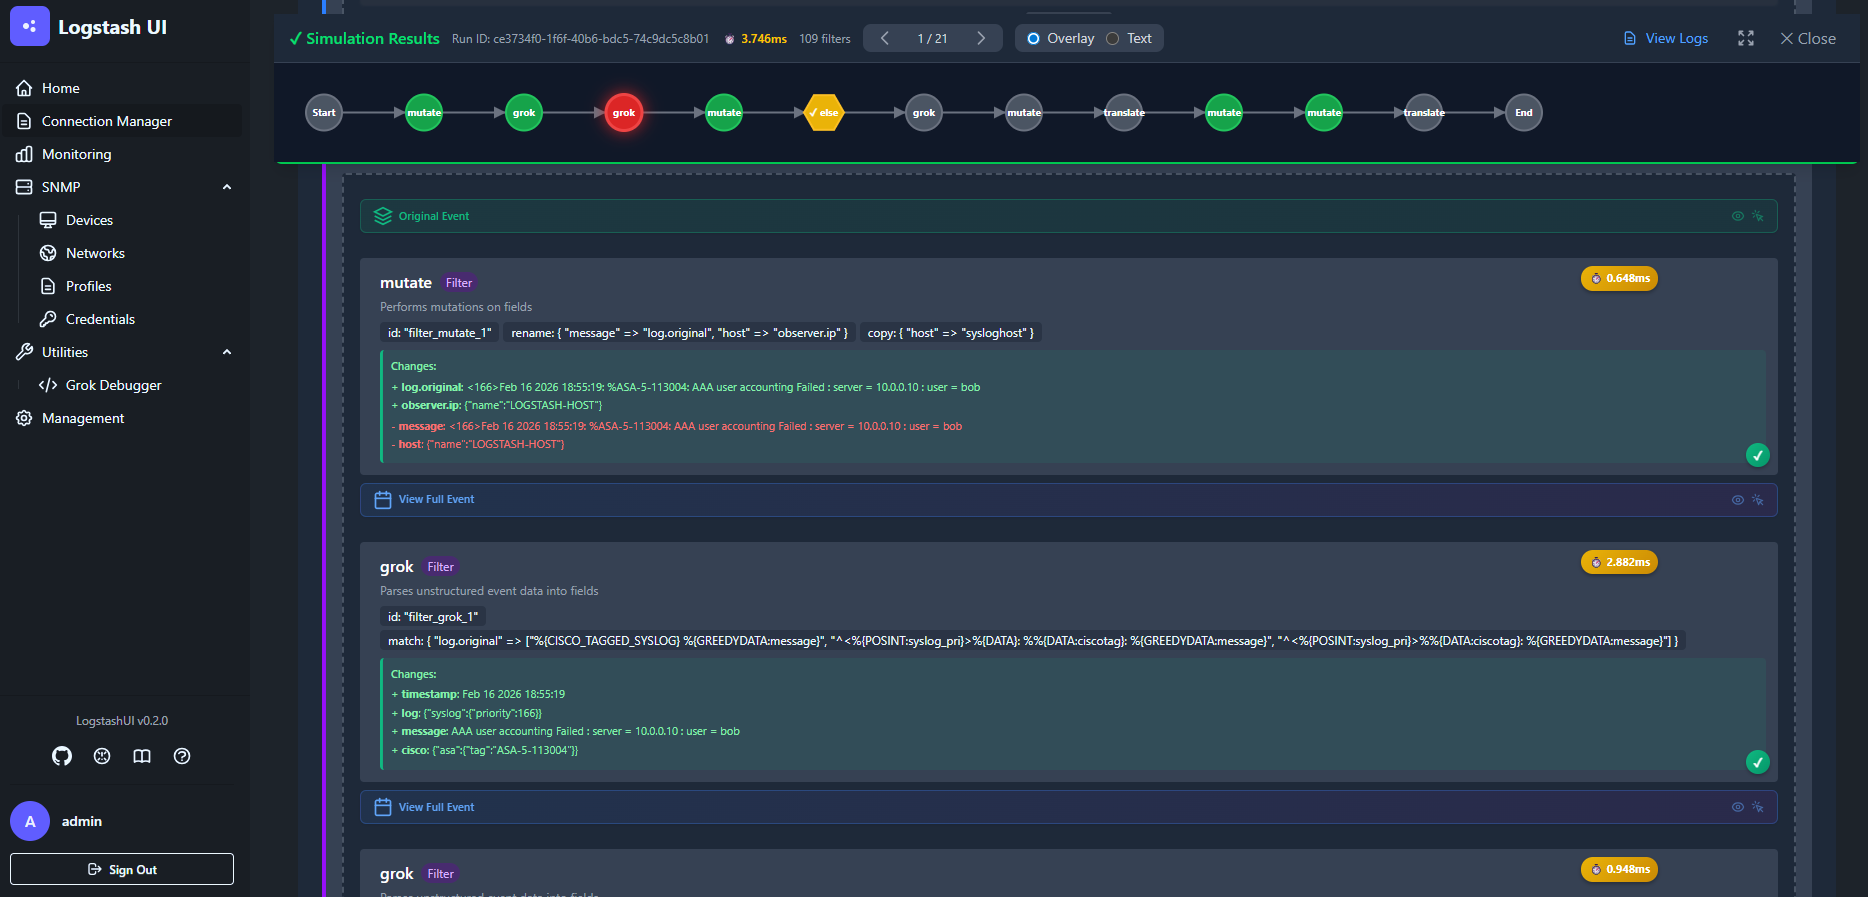Click the 109 filters count
The height and width of the screenshot is (897, 1868).
pos(825,39)
